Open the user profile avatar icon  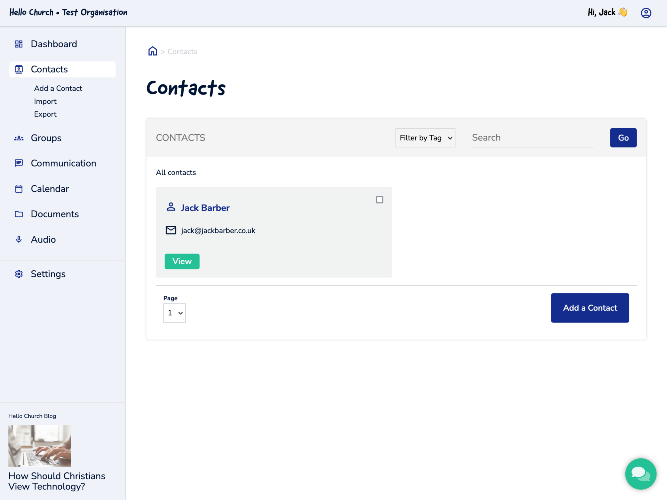pyautogui.click(x=646, y=13)
